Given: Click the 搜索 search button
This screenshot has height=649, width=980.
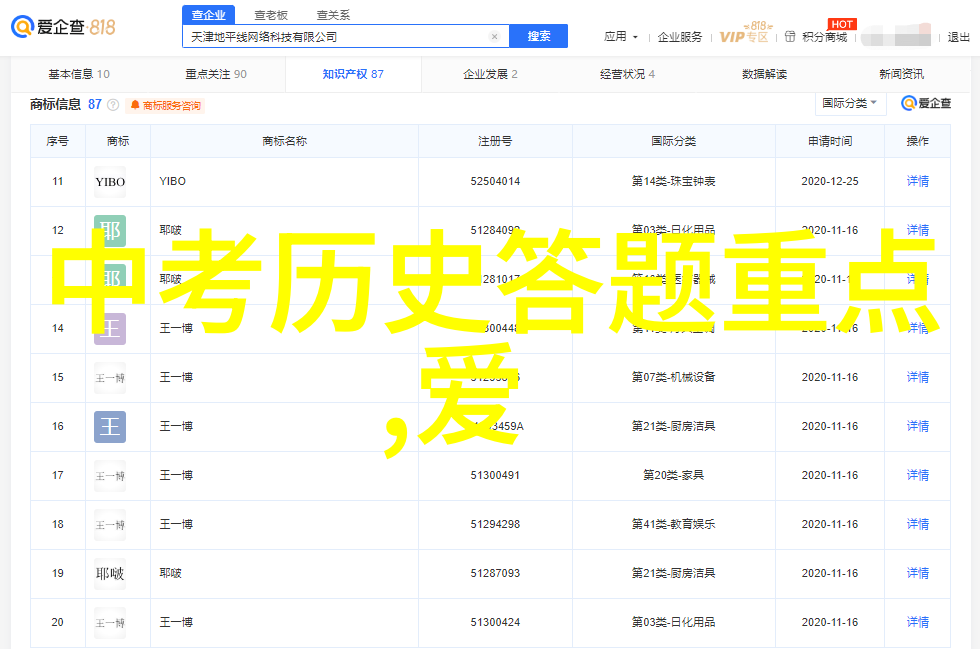Looking at the screenshot, I should click(x=539, y=36).
